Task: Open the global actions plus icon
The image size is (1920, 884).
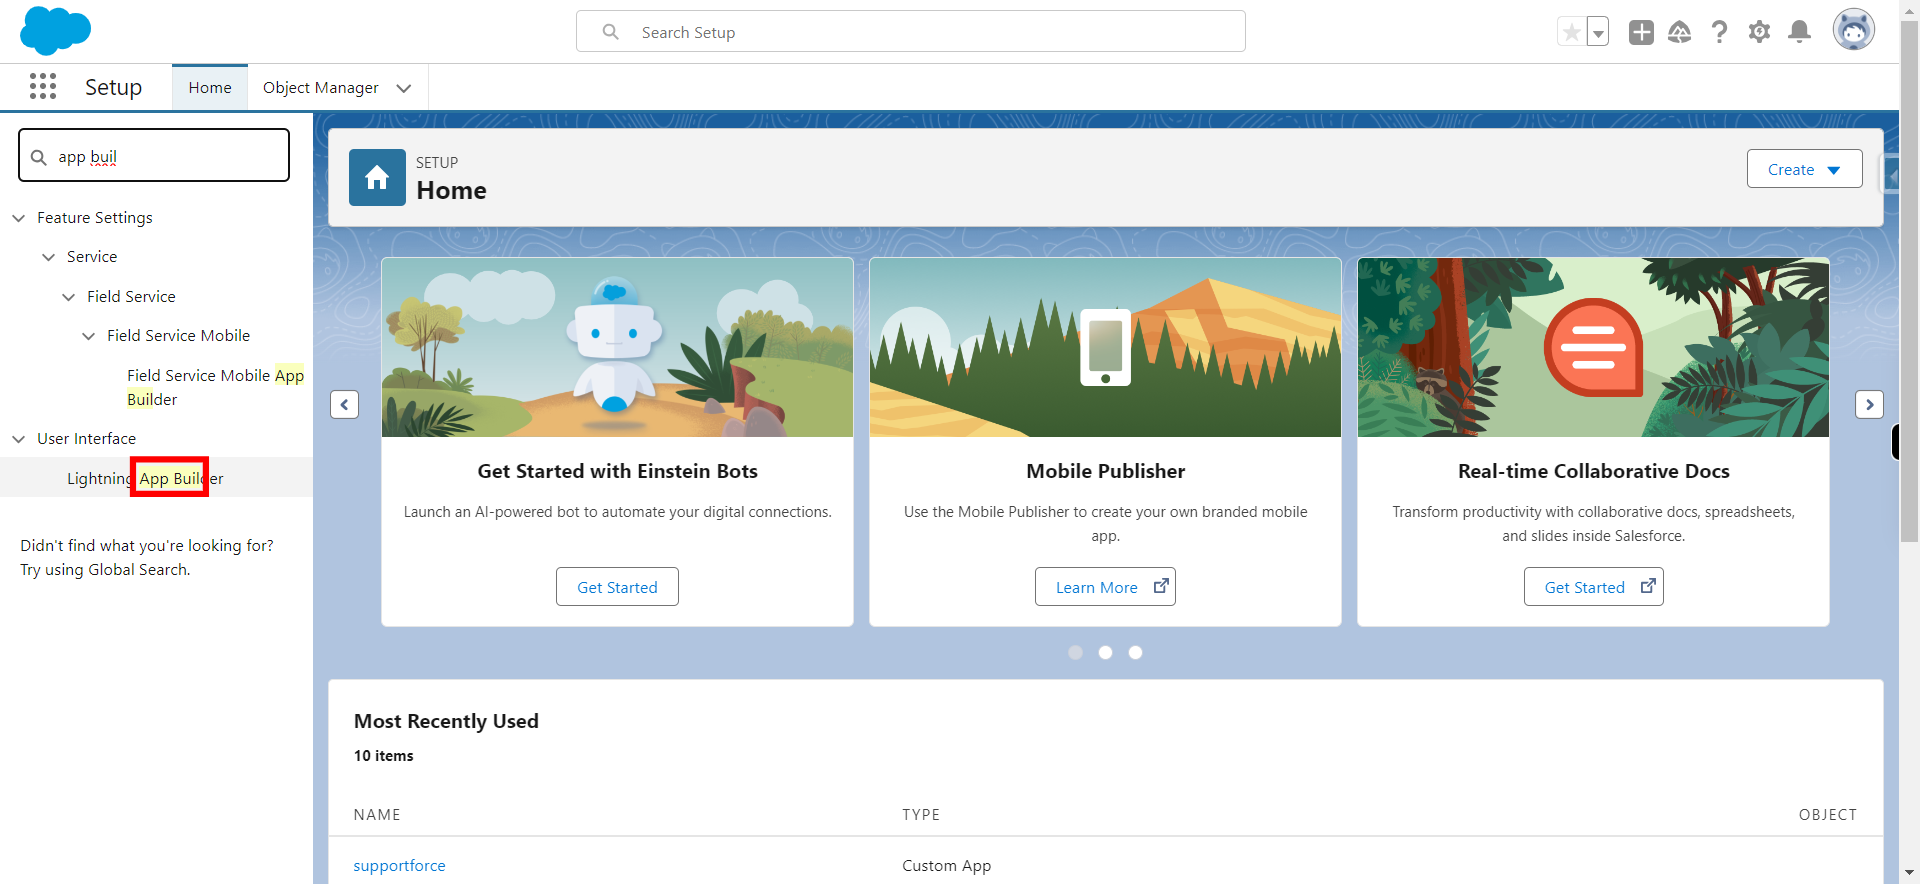Action: 1641,32
